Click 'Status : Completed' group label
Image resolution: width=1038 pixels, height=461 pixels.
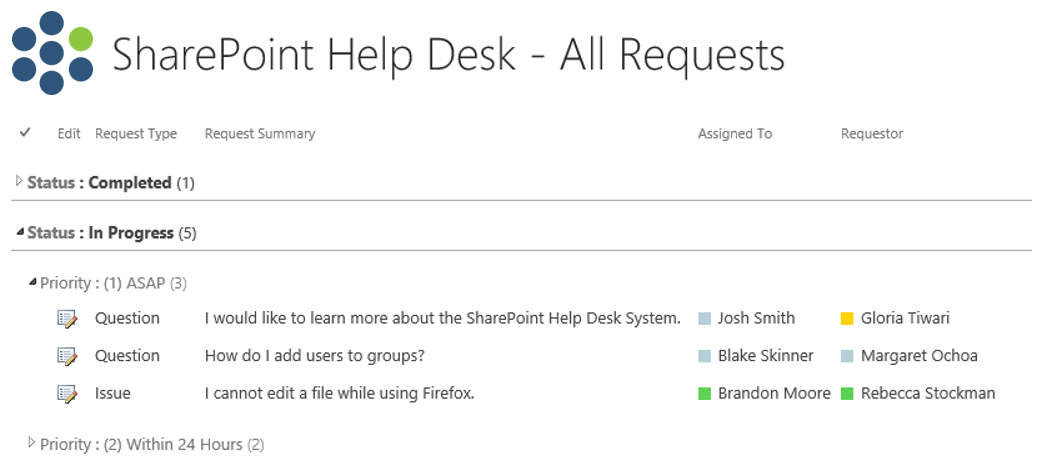(99, 183)
